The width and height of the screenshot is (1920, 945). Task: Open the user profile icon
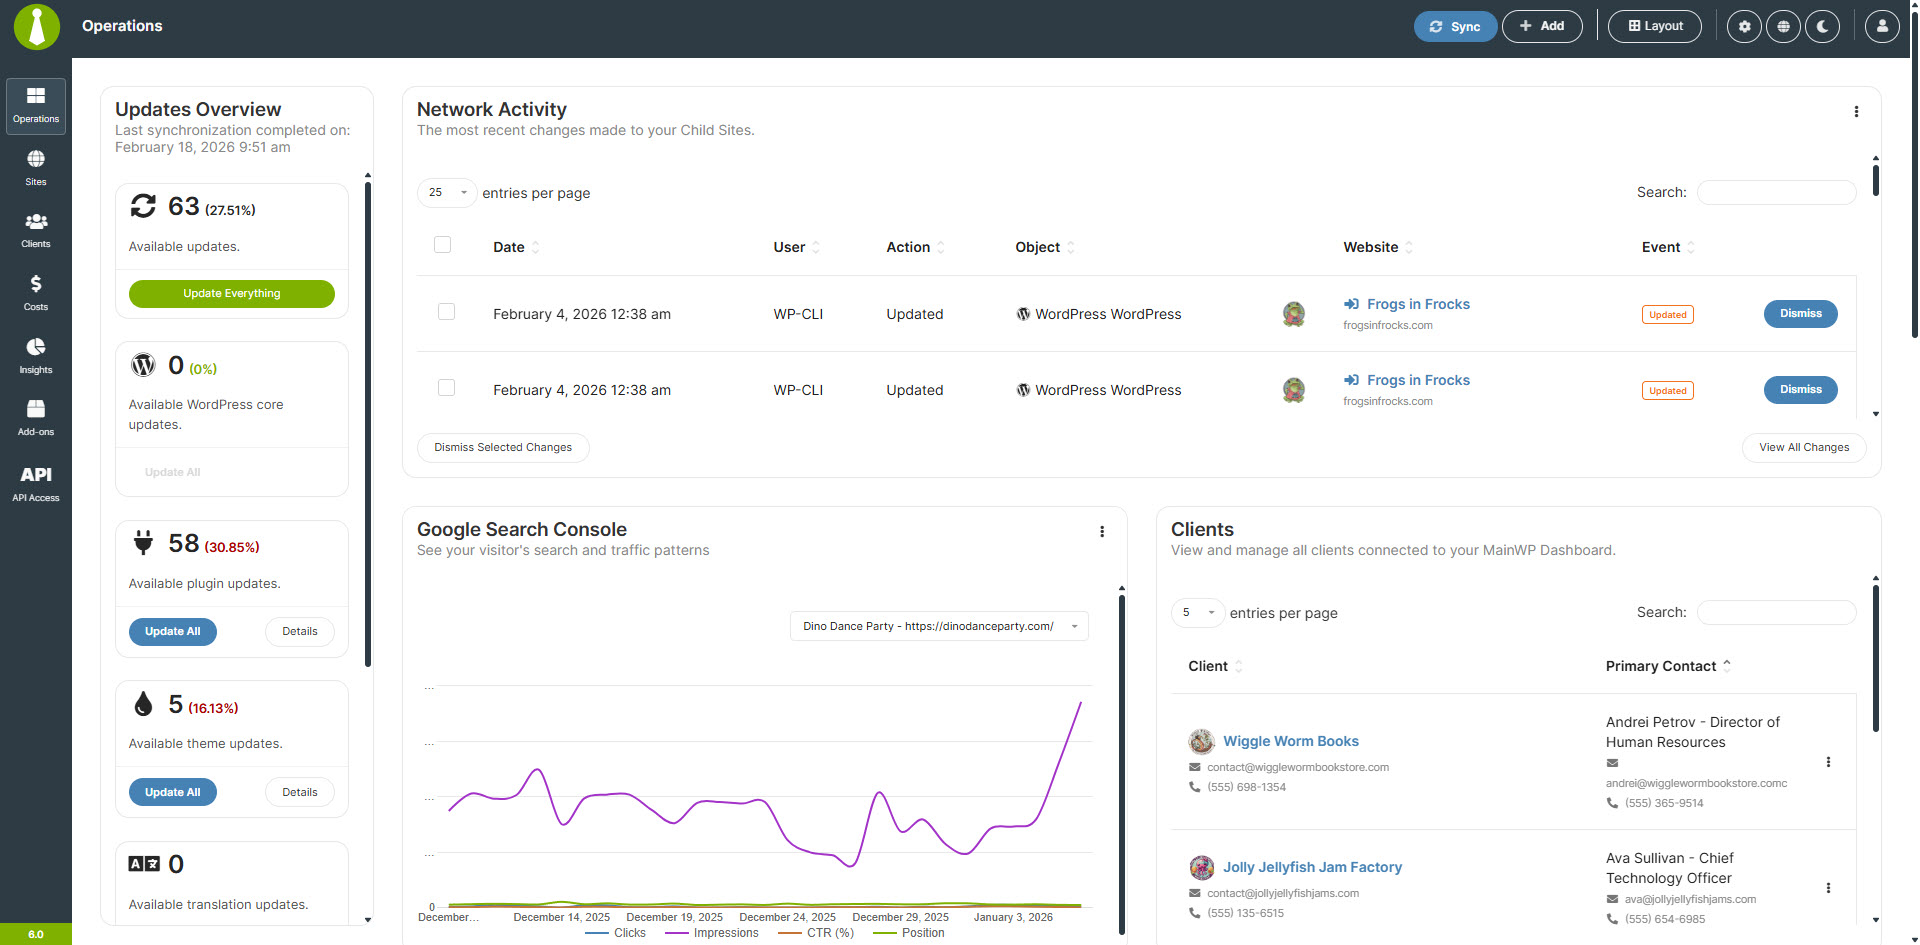1882,27
